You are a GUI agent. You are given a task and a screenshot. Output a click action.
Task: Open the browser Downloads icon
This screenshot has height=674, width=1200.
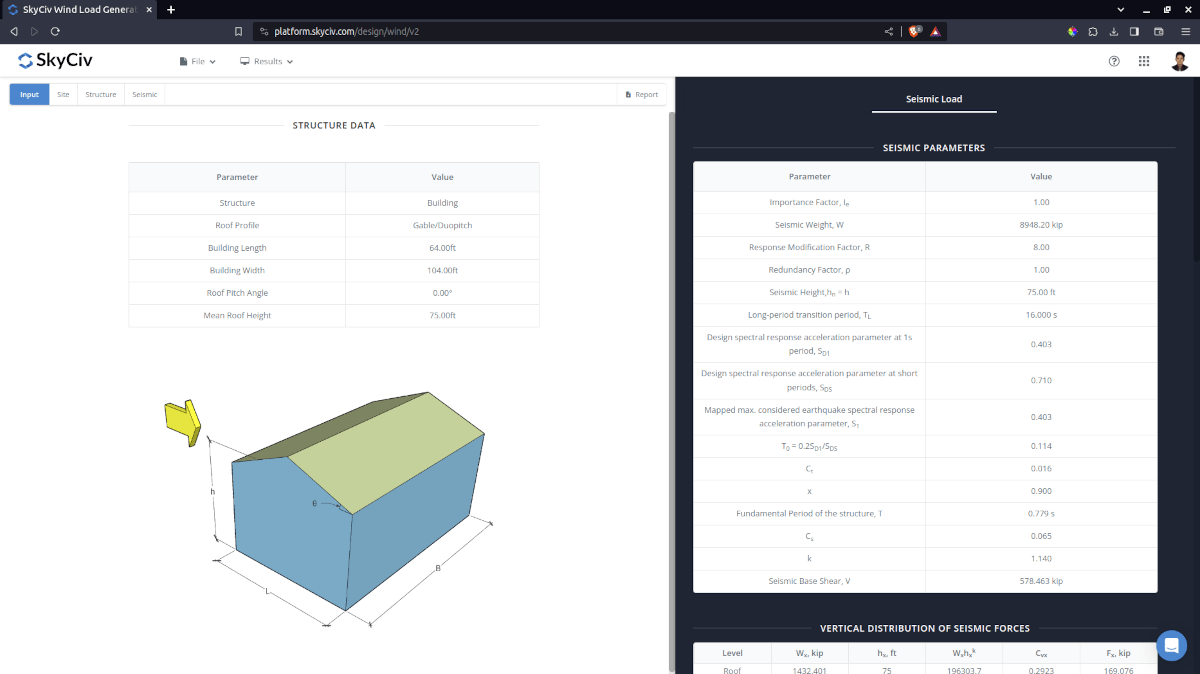[x=1113, y=31]
